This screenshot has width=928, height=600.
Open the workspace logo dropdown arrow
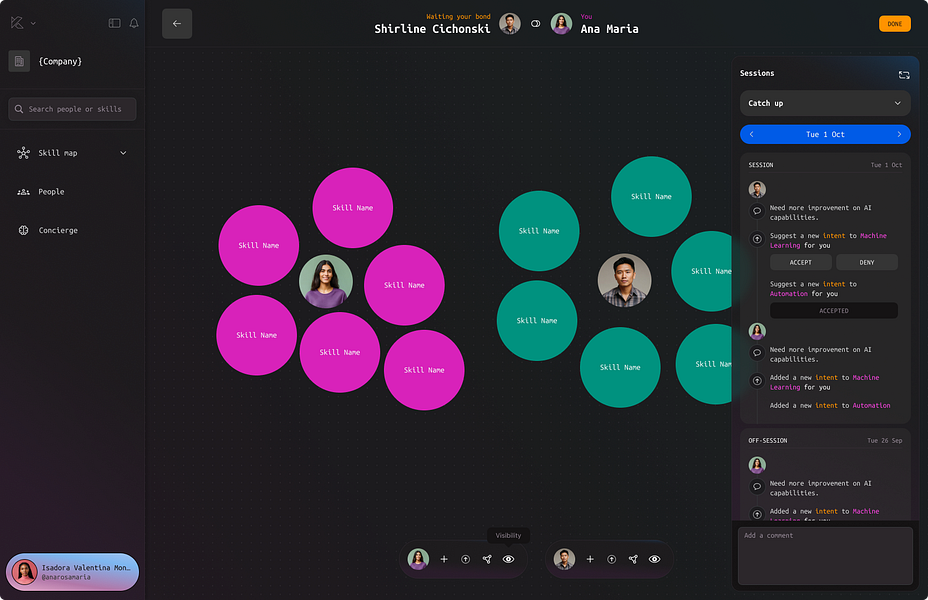(33, 23)
